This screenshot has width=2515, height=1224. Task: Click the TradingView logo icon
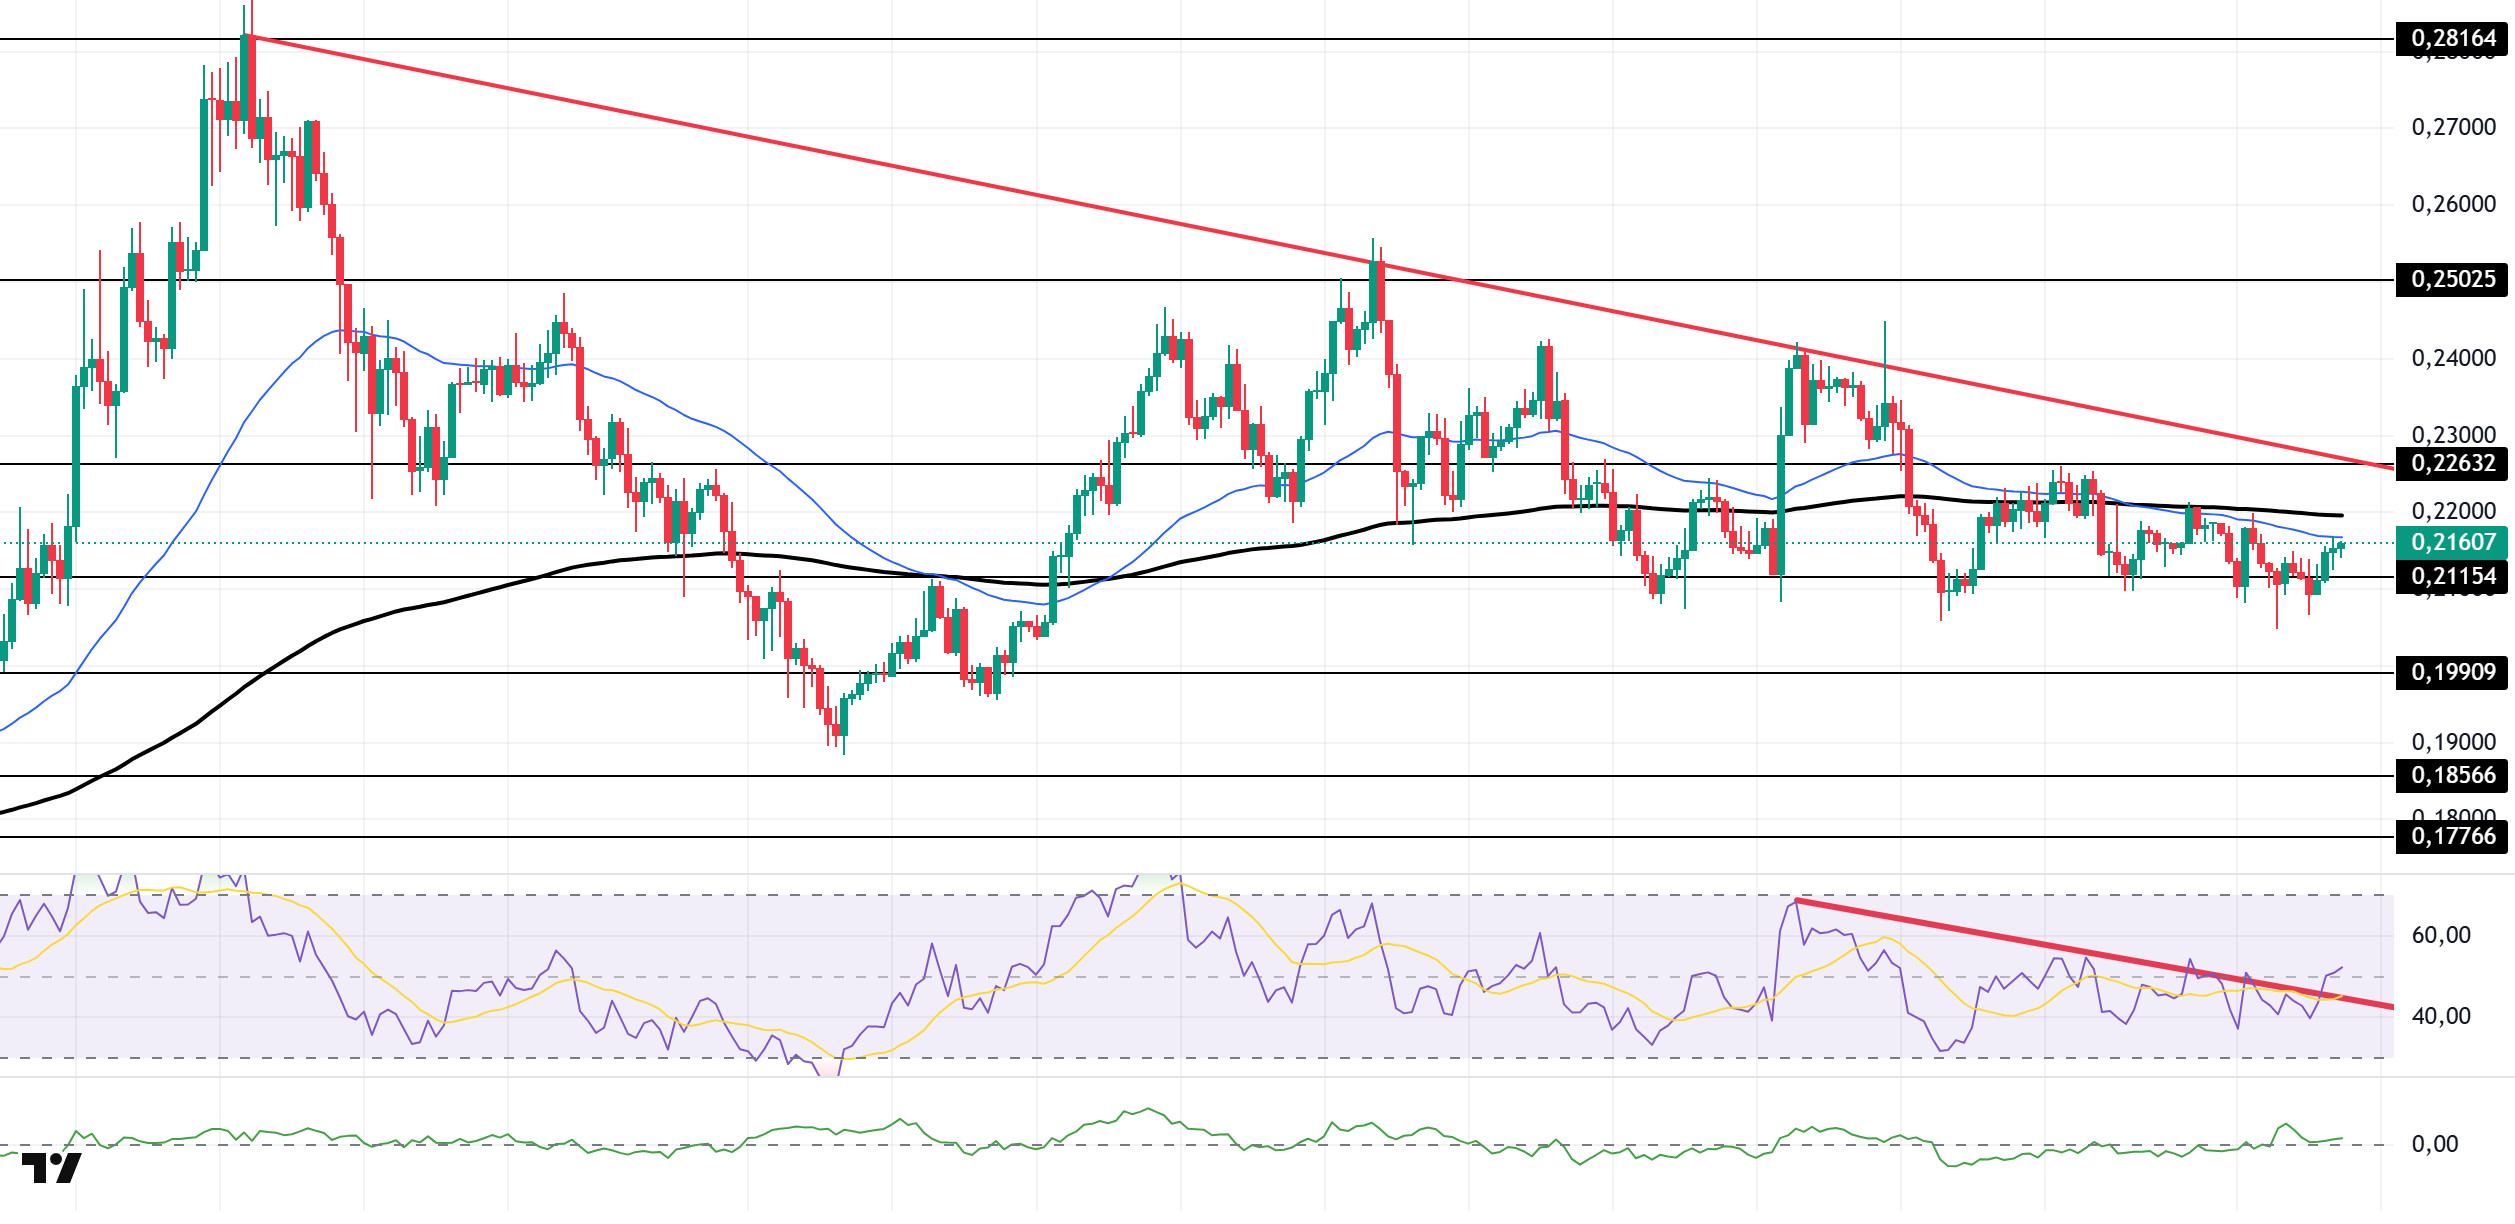[51, 1168]
